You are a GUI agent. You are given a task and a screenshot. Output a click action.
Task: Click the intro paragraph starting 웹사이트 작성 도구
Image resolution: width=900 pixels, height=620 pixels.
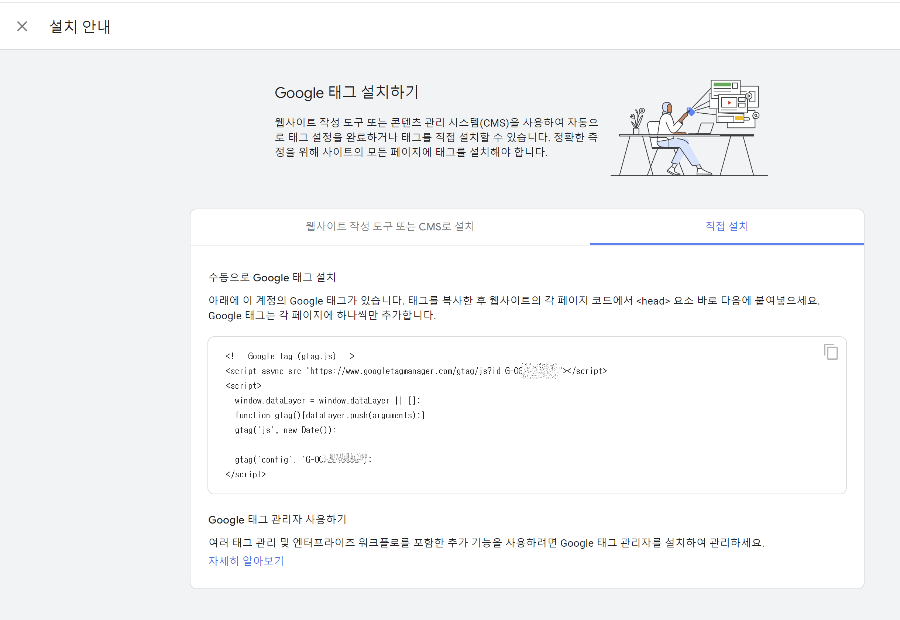[436, 137]
